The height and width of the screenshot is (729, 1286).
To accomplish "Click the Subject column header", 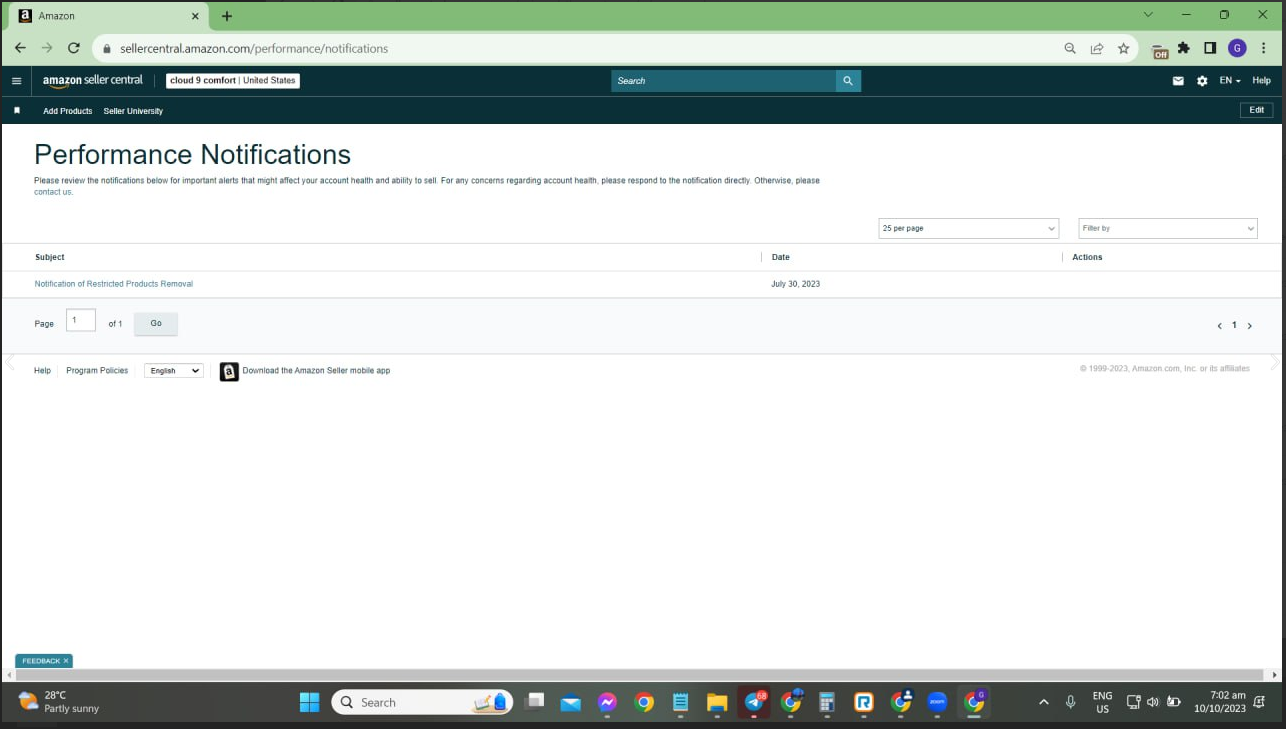I will coord(50,257).
